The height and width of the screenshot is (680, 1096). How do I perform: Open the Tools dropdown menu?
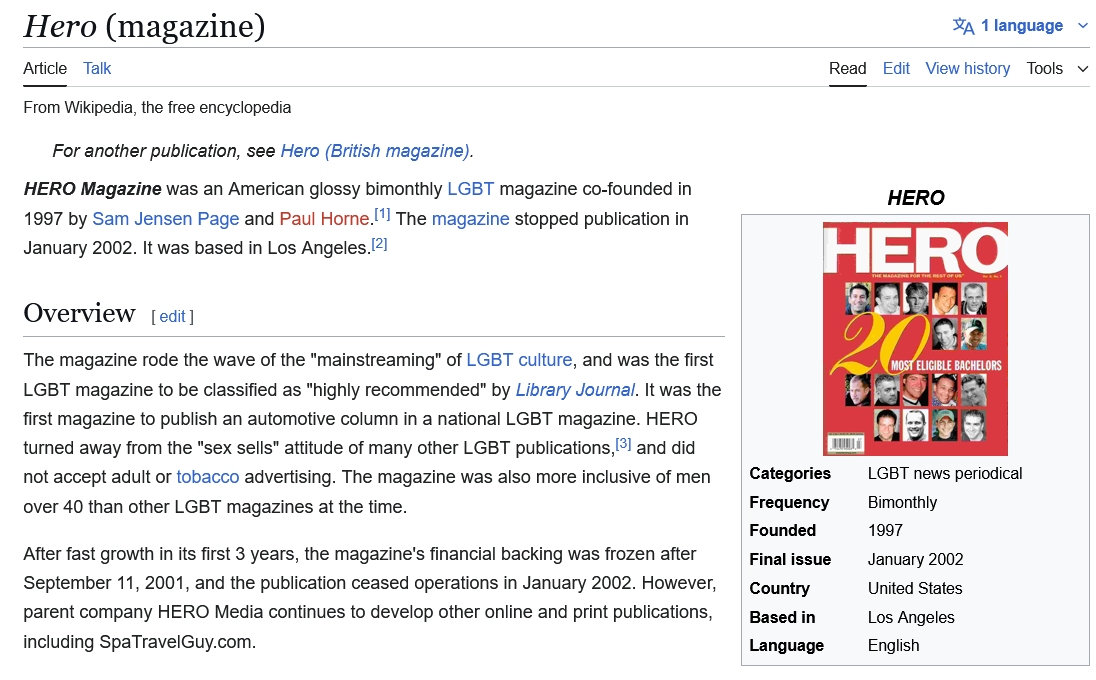(x=1056, y=68)
